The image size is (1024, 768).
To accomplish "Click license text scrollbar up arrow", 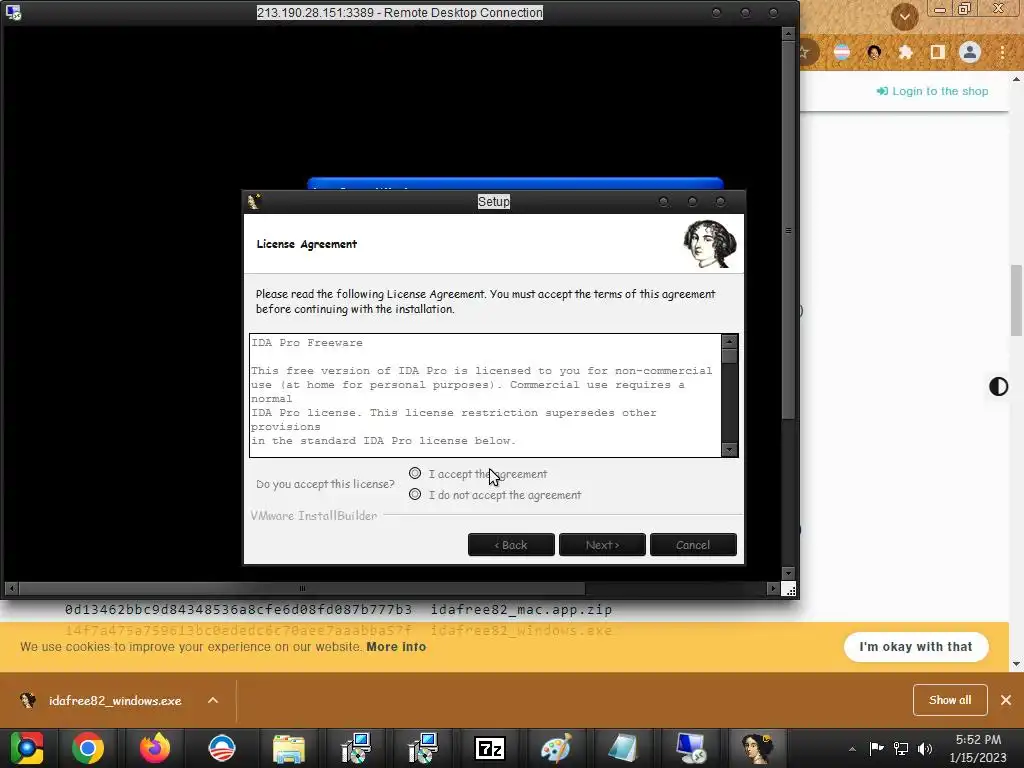I will coord(729,341).
